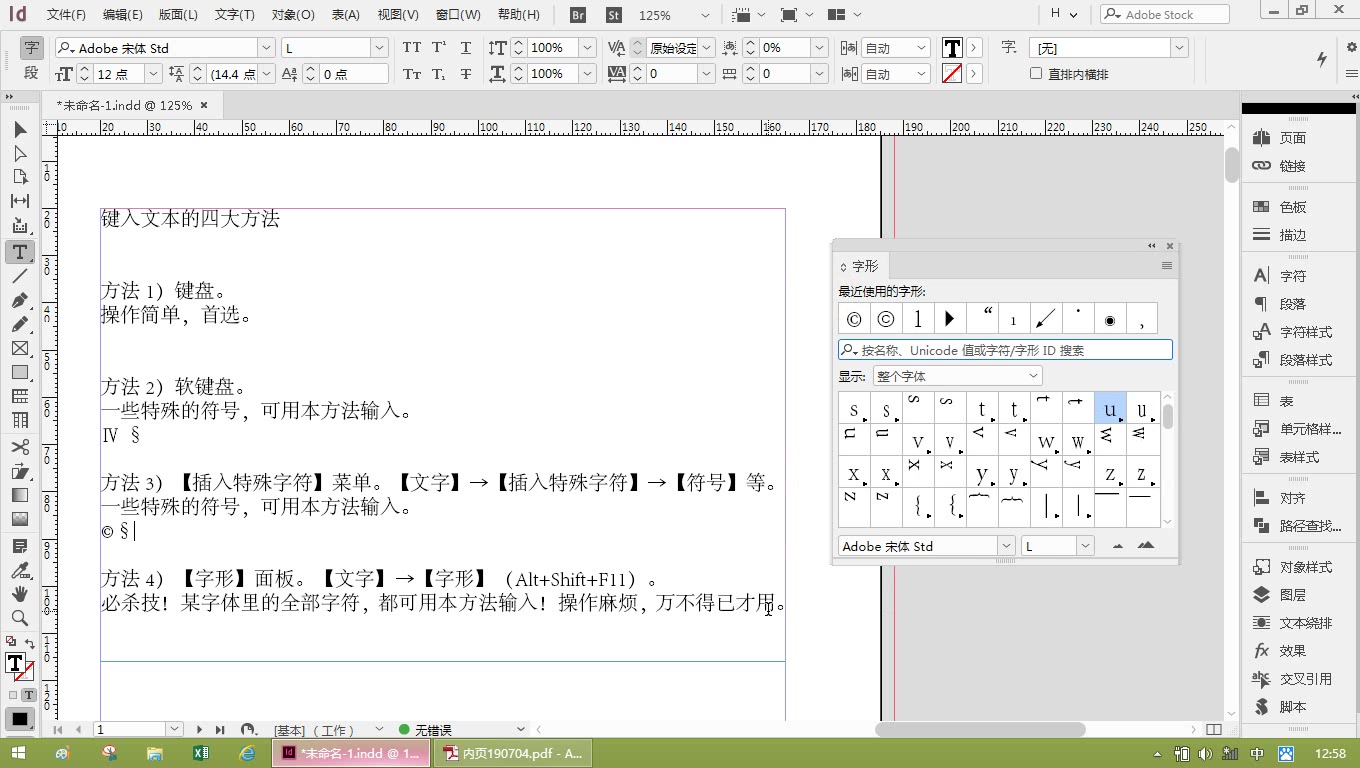
Task: Switch to paragraph formatting controls (段)
Action: [31, 73]
